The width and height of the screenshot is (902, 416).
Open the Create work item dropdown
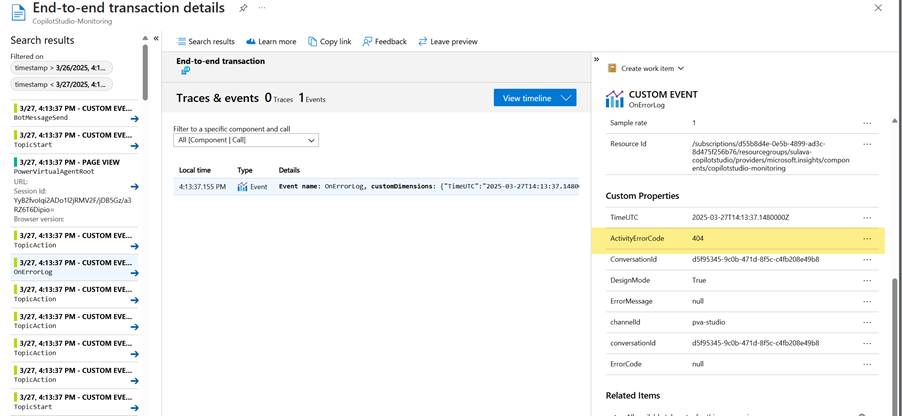(x=646, y=68)
